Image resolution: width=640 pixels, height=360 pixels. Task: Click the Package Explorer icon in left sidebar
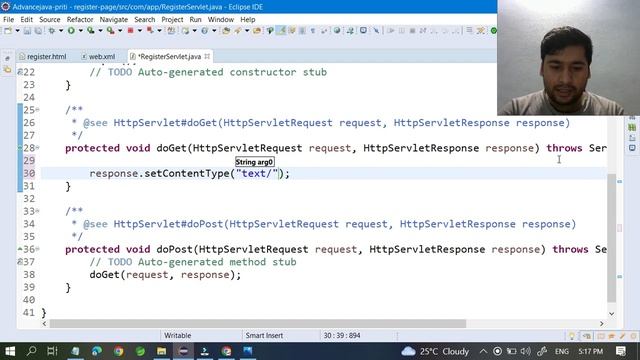pos(7,70)
